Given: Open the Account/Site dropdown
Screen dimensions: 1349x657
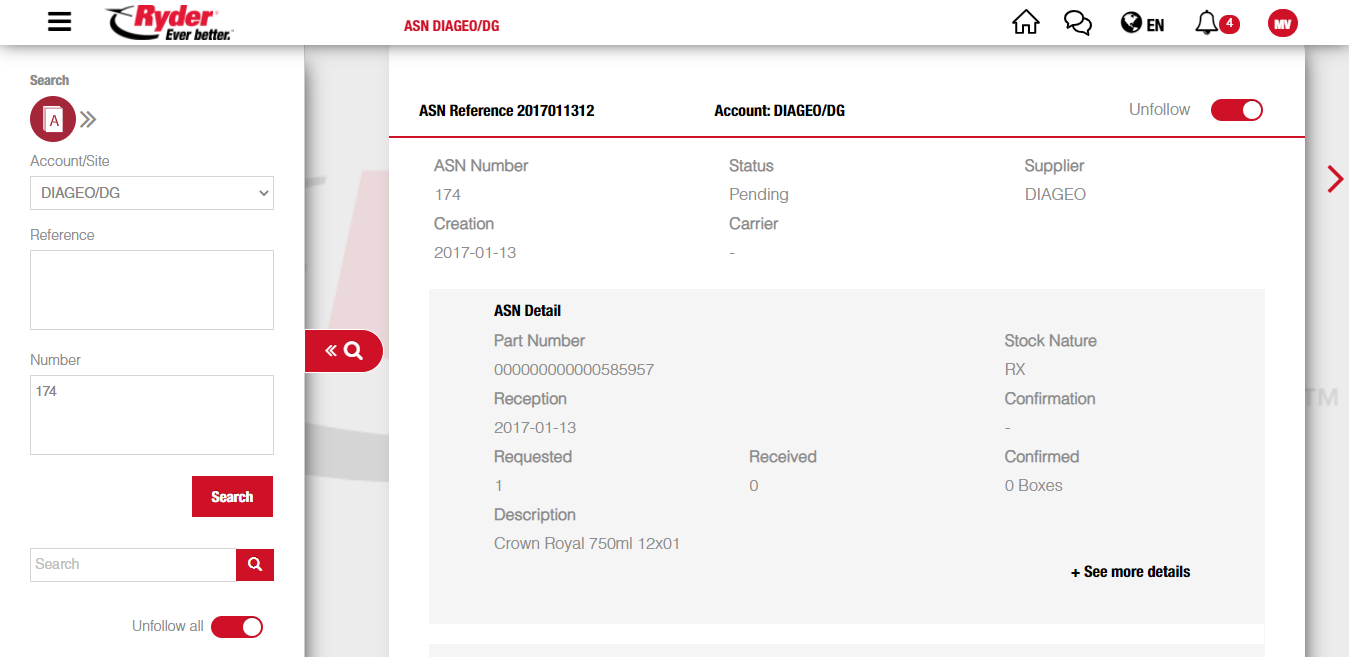Looking at the screenshot, I should [152, 193].
